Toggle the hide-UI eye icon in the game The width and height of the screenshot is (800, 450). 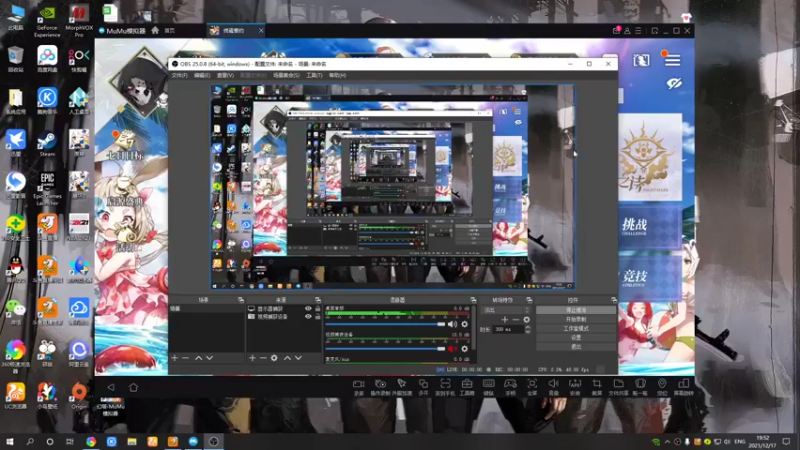[x=674, y=83]
